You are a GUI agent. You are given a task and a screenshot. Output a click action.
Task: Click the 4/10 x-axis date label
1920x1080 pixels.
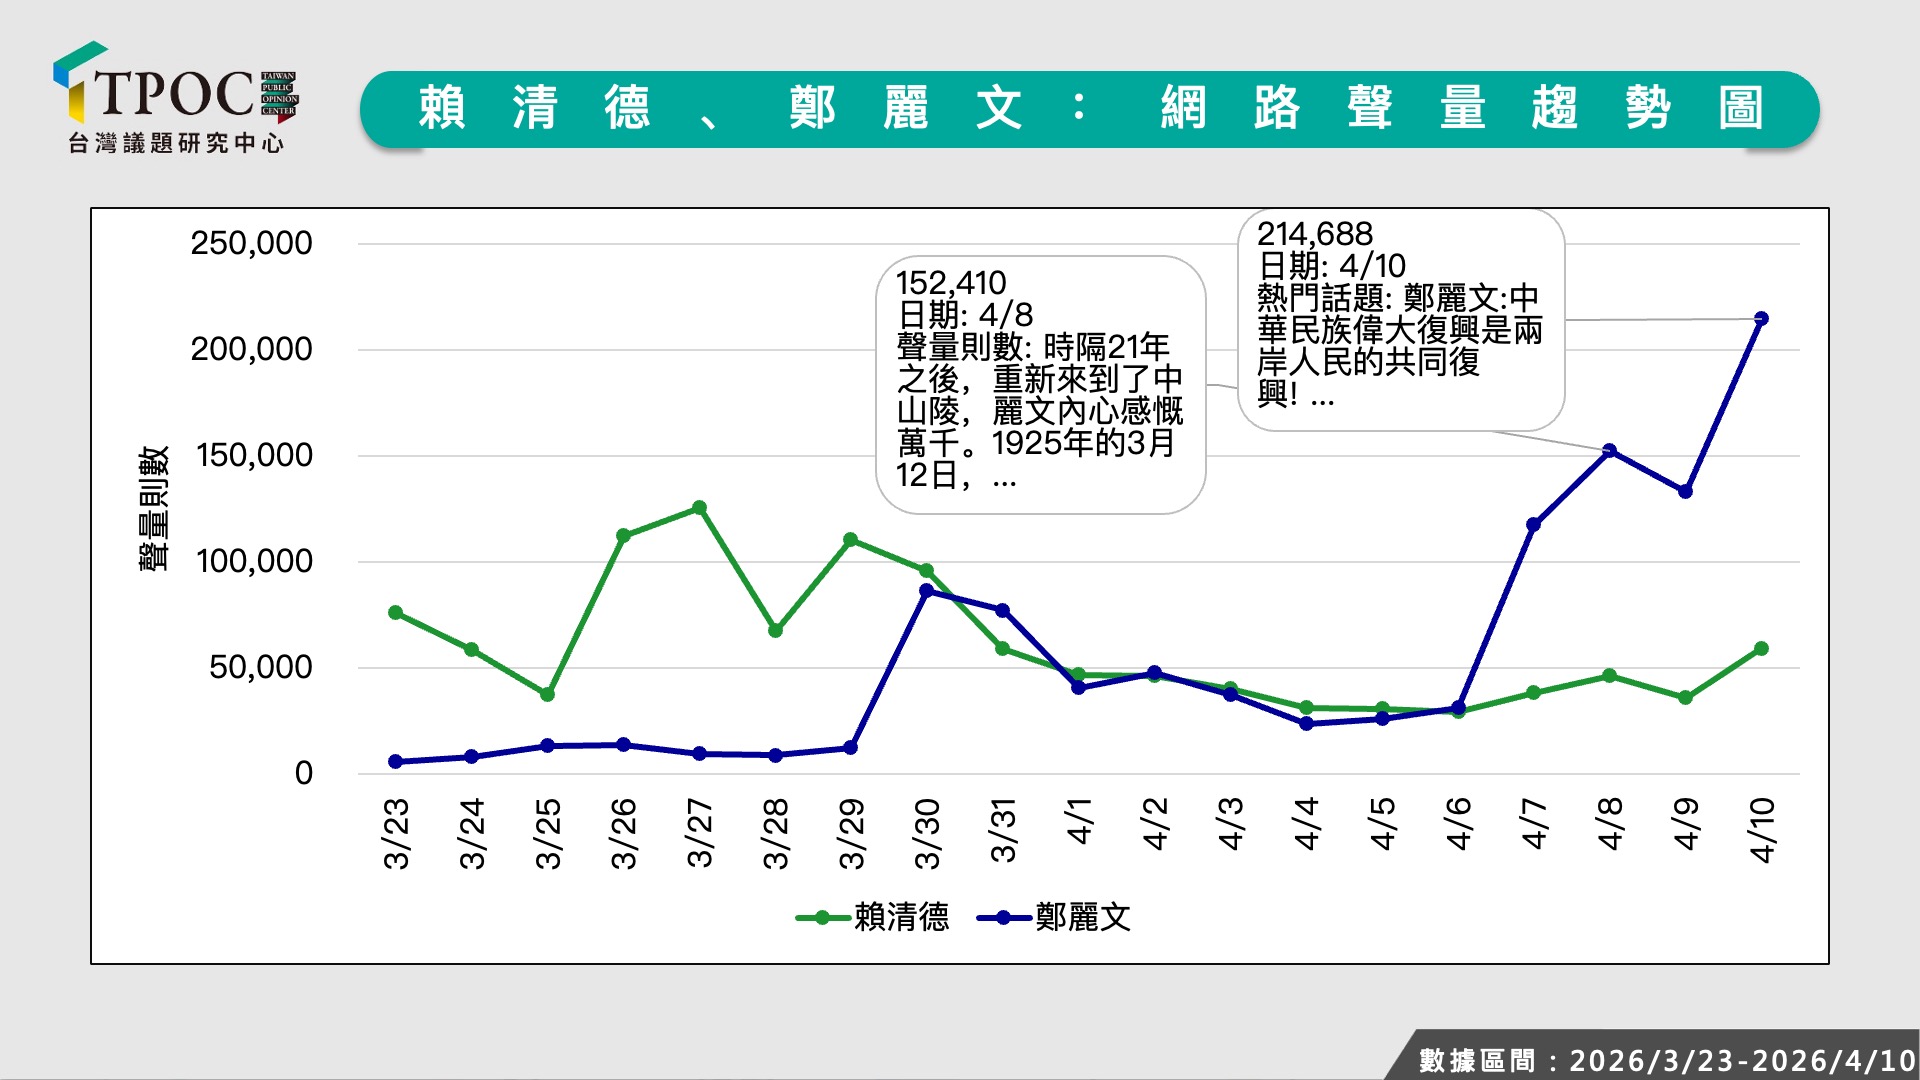(x=1762, y=830)
